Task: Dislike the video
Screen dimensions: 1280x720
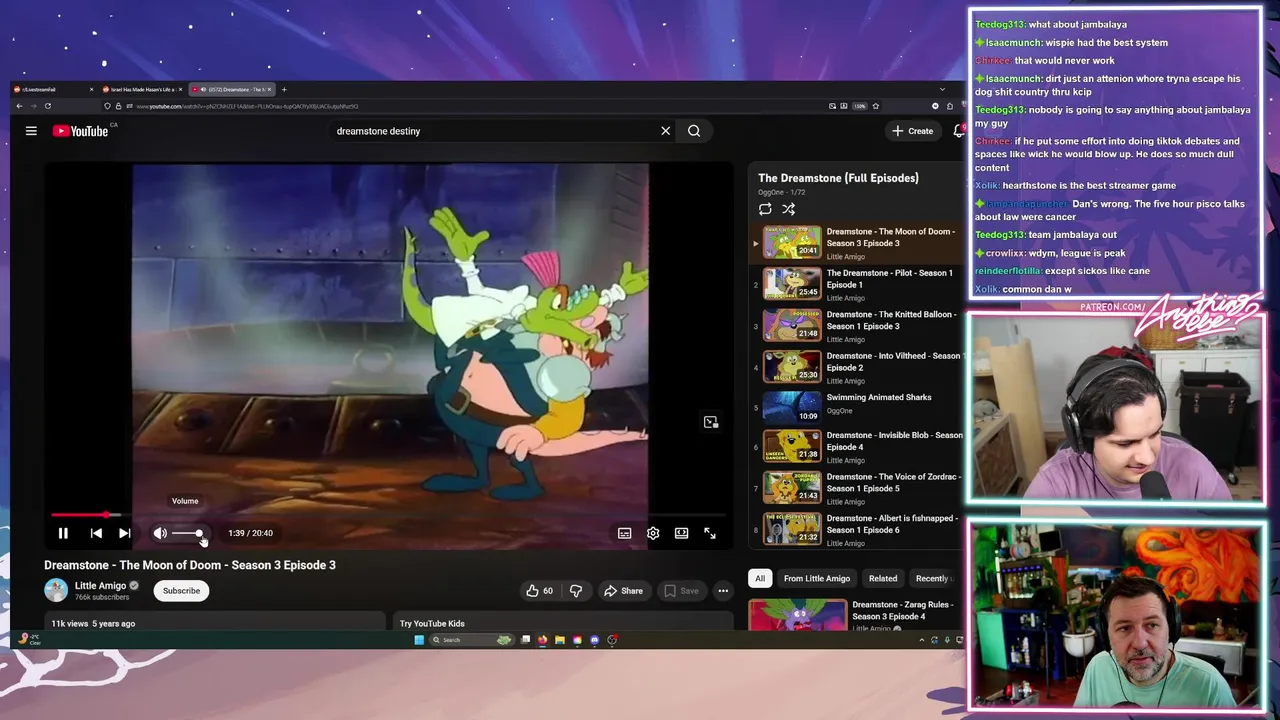Action: pos(576,591)
